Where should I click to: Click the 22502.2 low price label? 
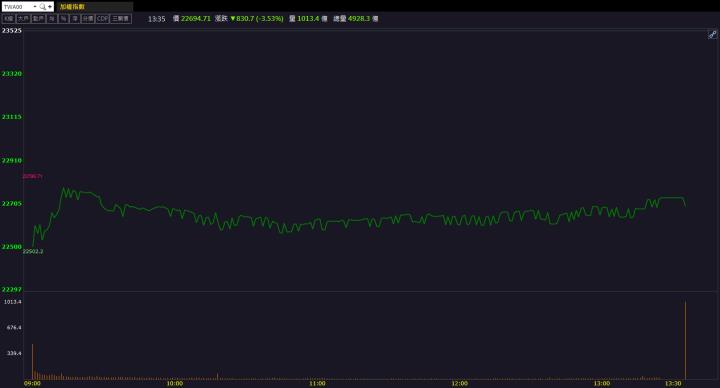33,252
